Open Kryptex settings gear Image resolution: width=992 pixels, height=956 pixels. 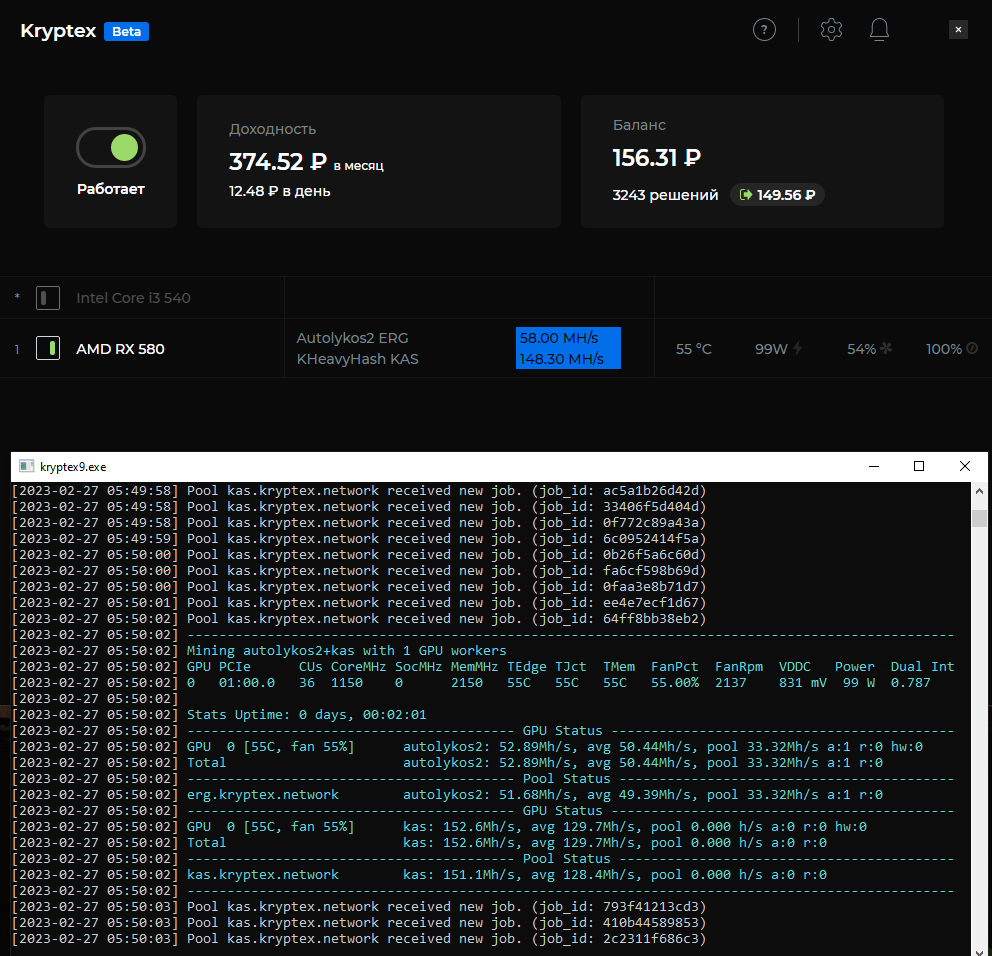pyautogui.click(x=831, y=30)
